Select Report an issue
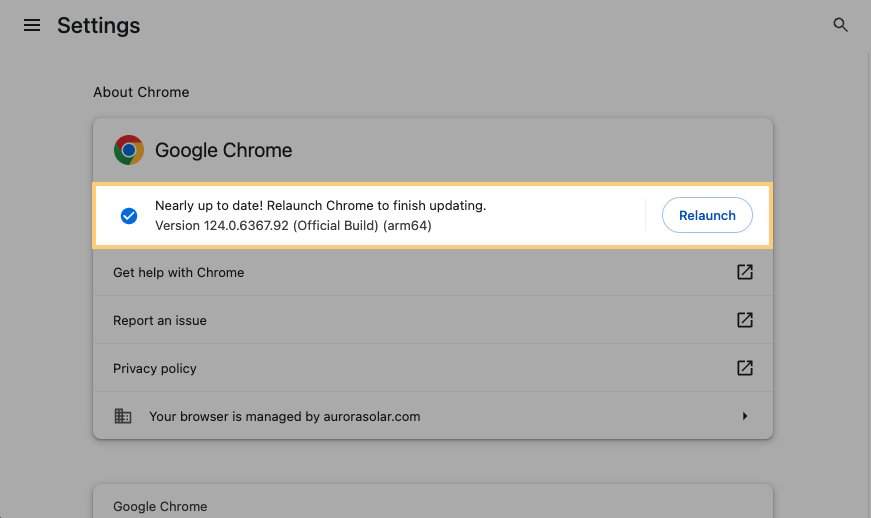The width and height of the screenshot is (871, 518). [x=160, y=321]
